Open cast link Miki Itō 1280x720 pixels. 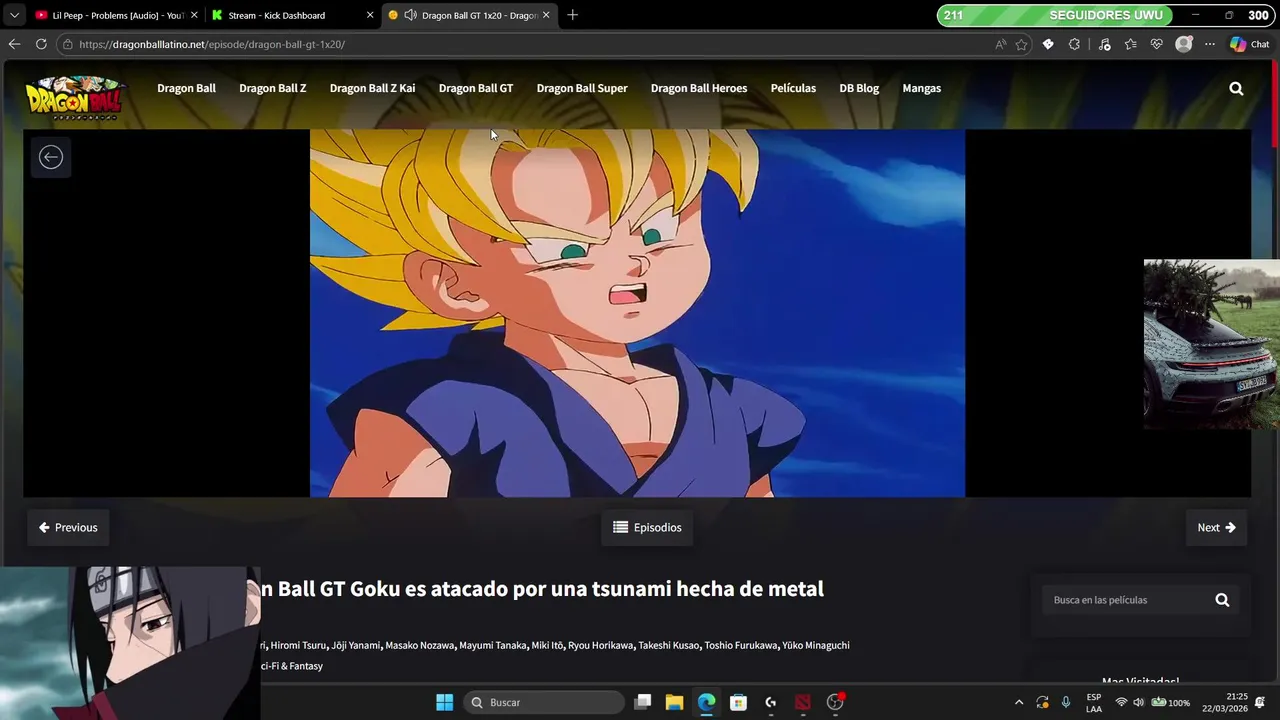coord(547,645)
